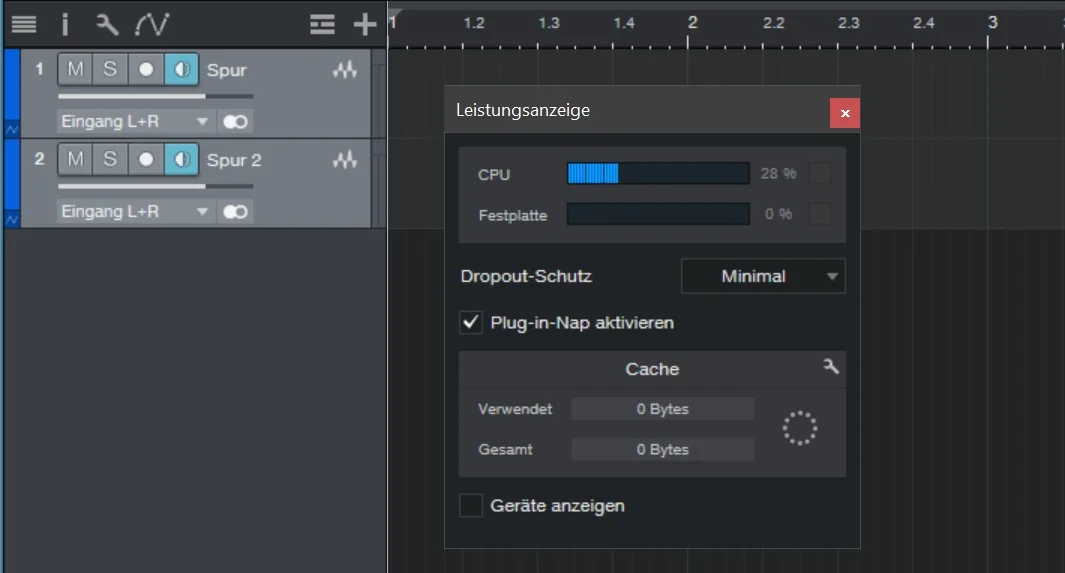Open the track layout list icon
This screenshot has width=1065, height=573.
coord(322,25)
